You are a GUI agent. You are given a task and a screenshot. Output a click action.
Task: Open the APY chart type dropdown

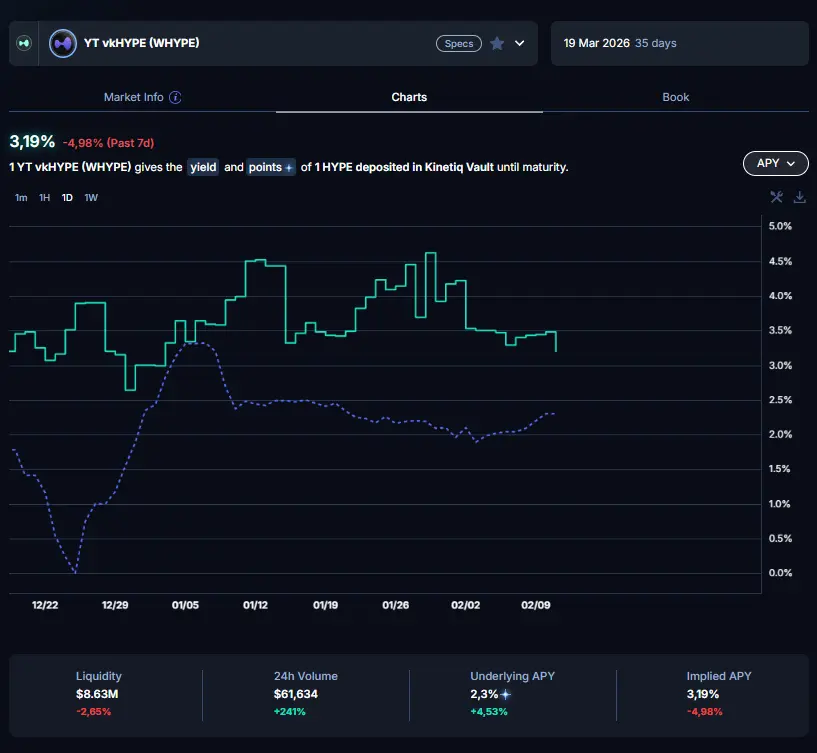coord(775,163)
